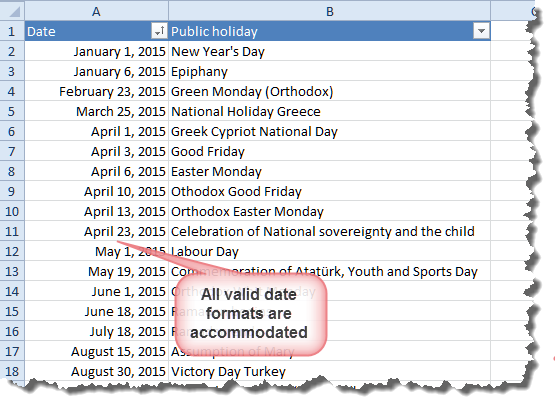The image size is (555, 408).
Task: Select National Holiday Greece cell
Action: [330, 111]
